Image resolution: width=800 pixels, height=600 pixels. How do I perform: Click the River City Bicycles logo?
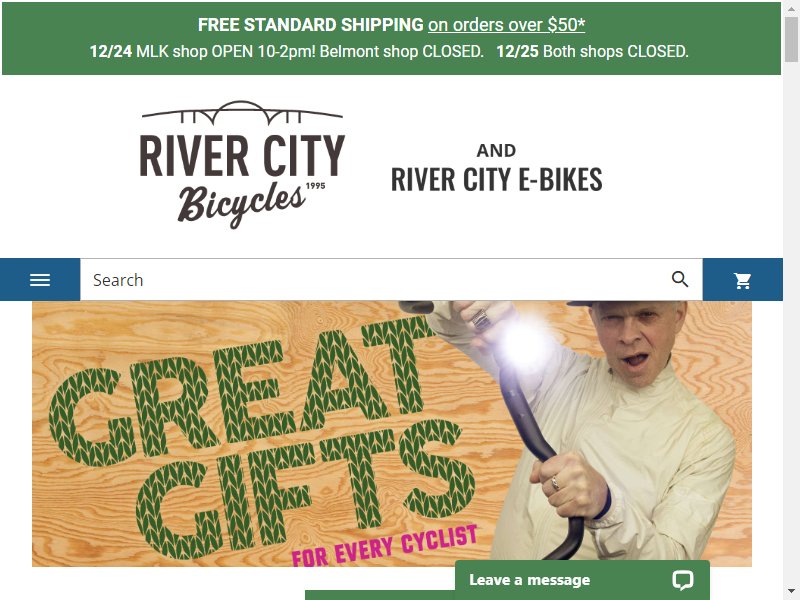coord(242,164)
